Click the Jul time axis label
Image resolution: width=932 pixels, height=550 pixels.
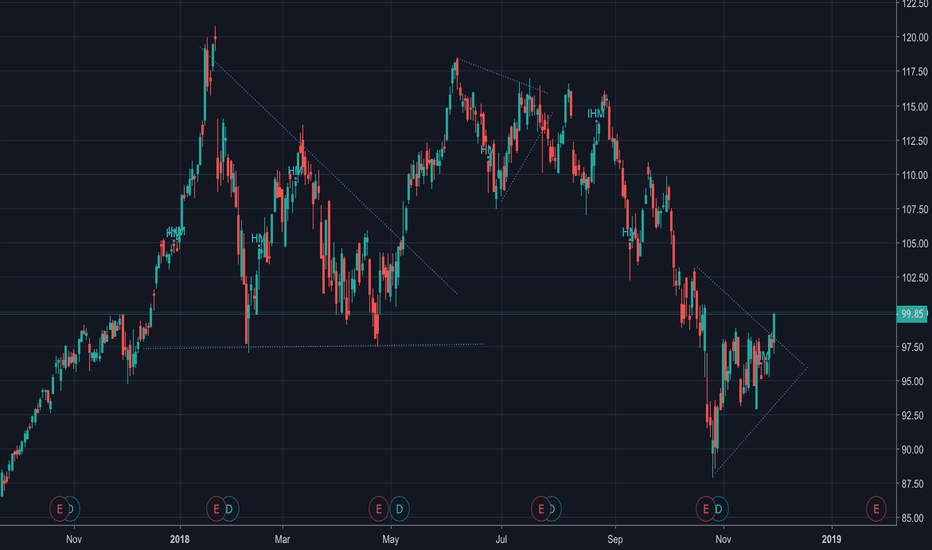[x=501, y=539]
